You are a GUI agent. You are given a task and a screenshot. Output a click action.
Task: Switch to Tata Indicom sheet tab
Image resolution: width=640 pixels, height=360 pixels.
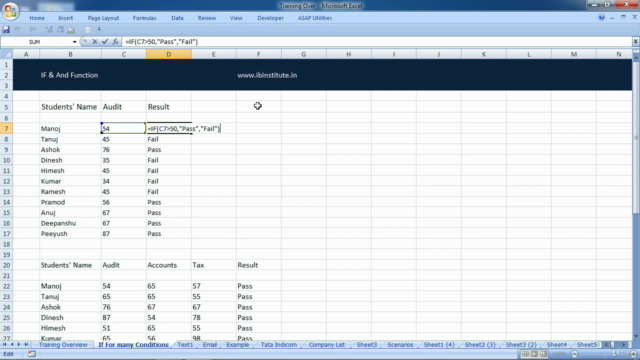279,345
